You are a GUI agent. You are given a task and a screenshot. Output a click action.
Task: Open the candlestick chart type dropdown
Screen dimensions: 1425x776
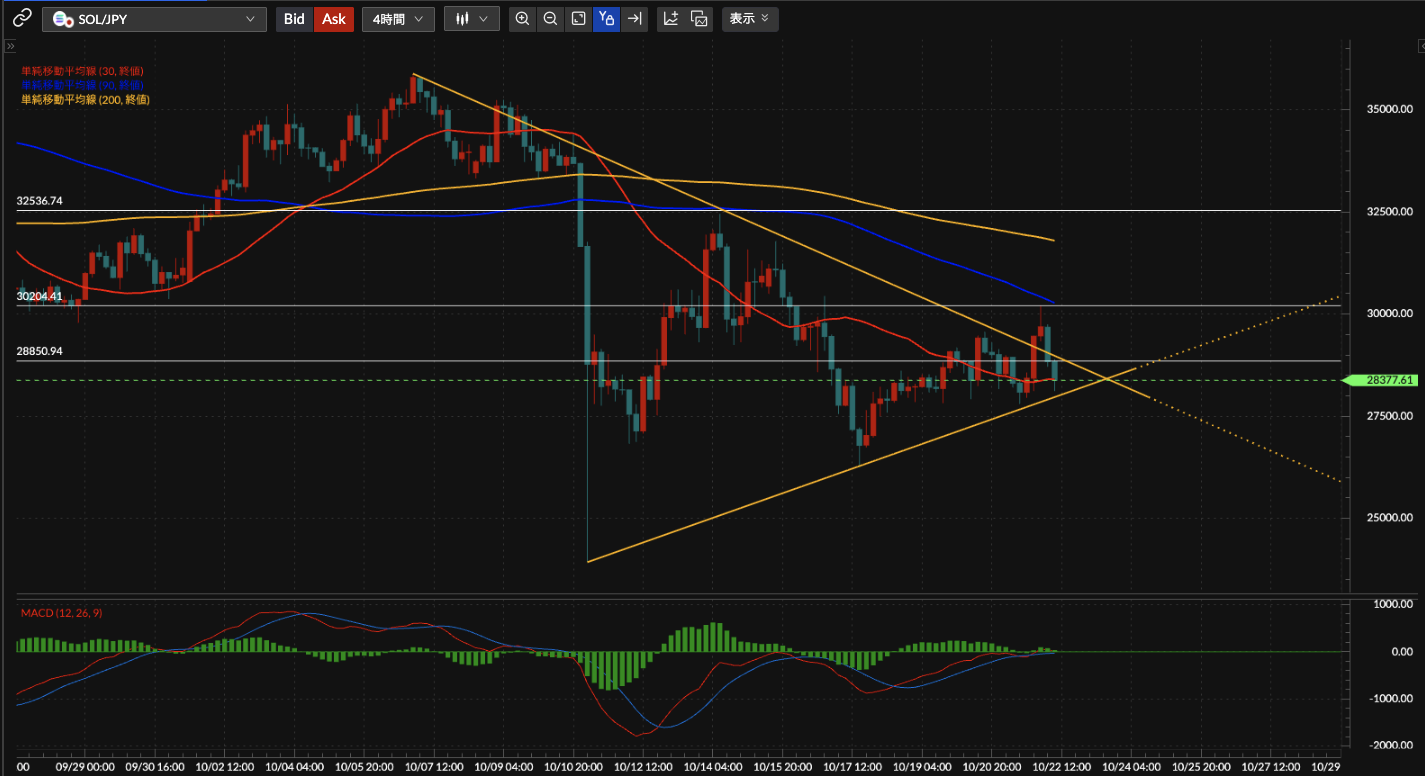[472, 19]
